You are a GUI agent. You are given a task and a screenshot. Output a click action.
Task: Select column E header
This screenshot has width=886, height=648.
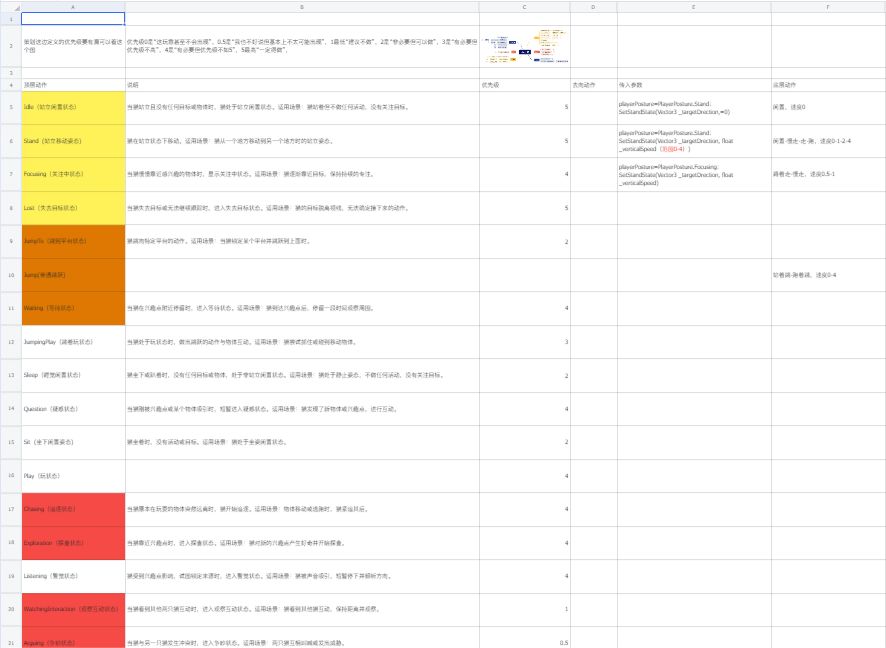694,7
